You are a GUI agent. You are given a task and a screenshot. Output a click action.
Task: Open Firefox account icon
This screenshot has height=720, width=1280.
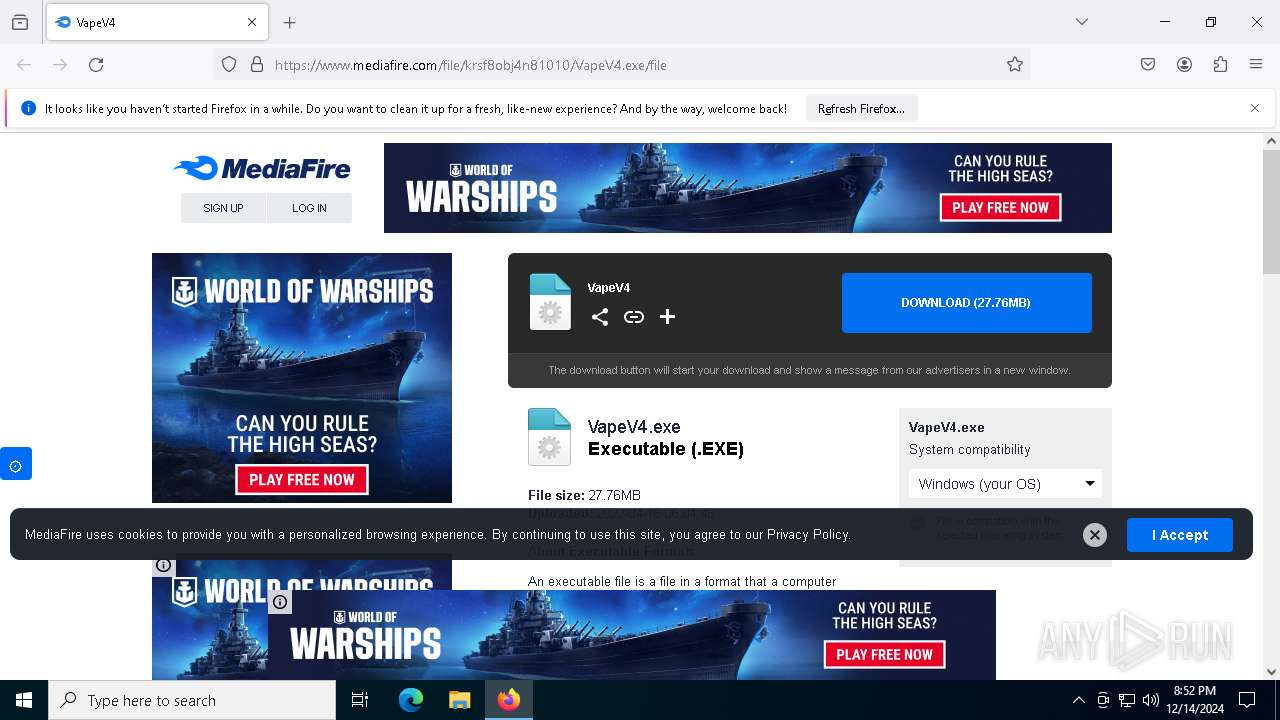point(1184,65)
